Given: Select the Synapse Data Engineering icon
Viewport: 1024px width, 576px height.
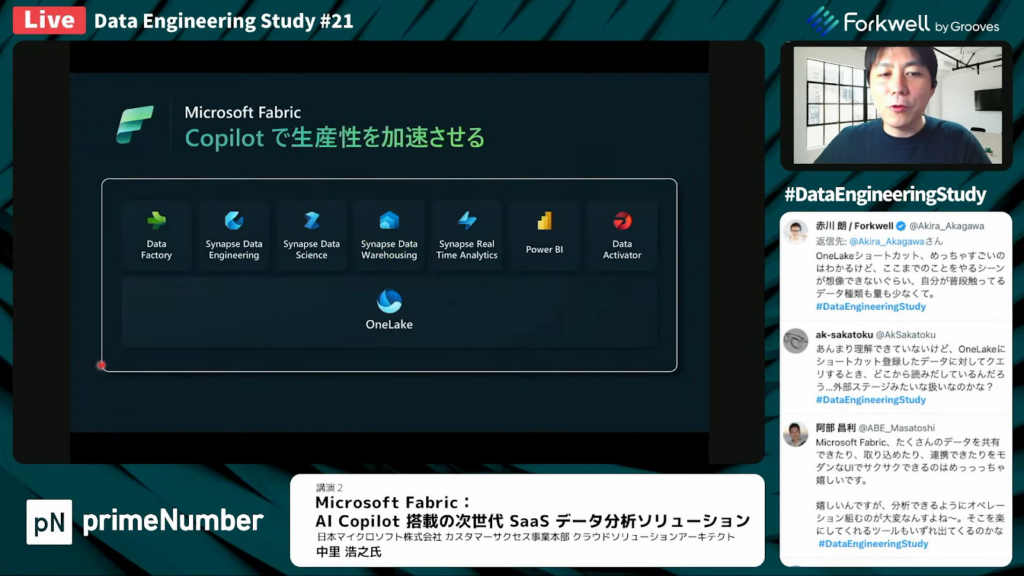Looking at the screenshot, I should point(234,221).
